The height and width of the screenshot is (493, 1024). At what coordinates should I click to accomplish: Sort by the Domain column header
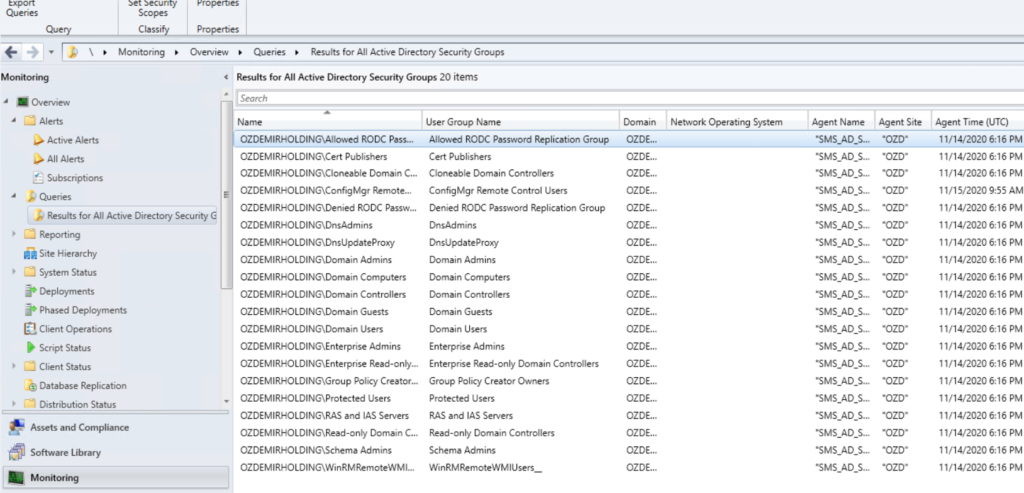[x=643, y=122]
